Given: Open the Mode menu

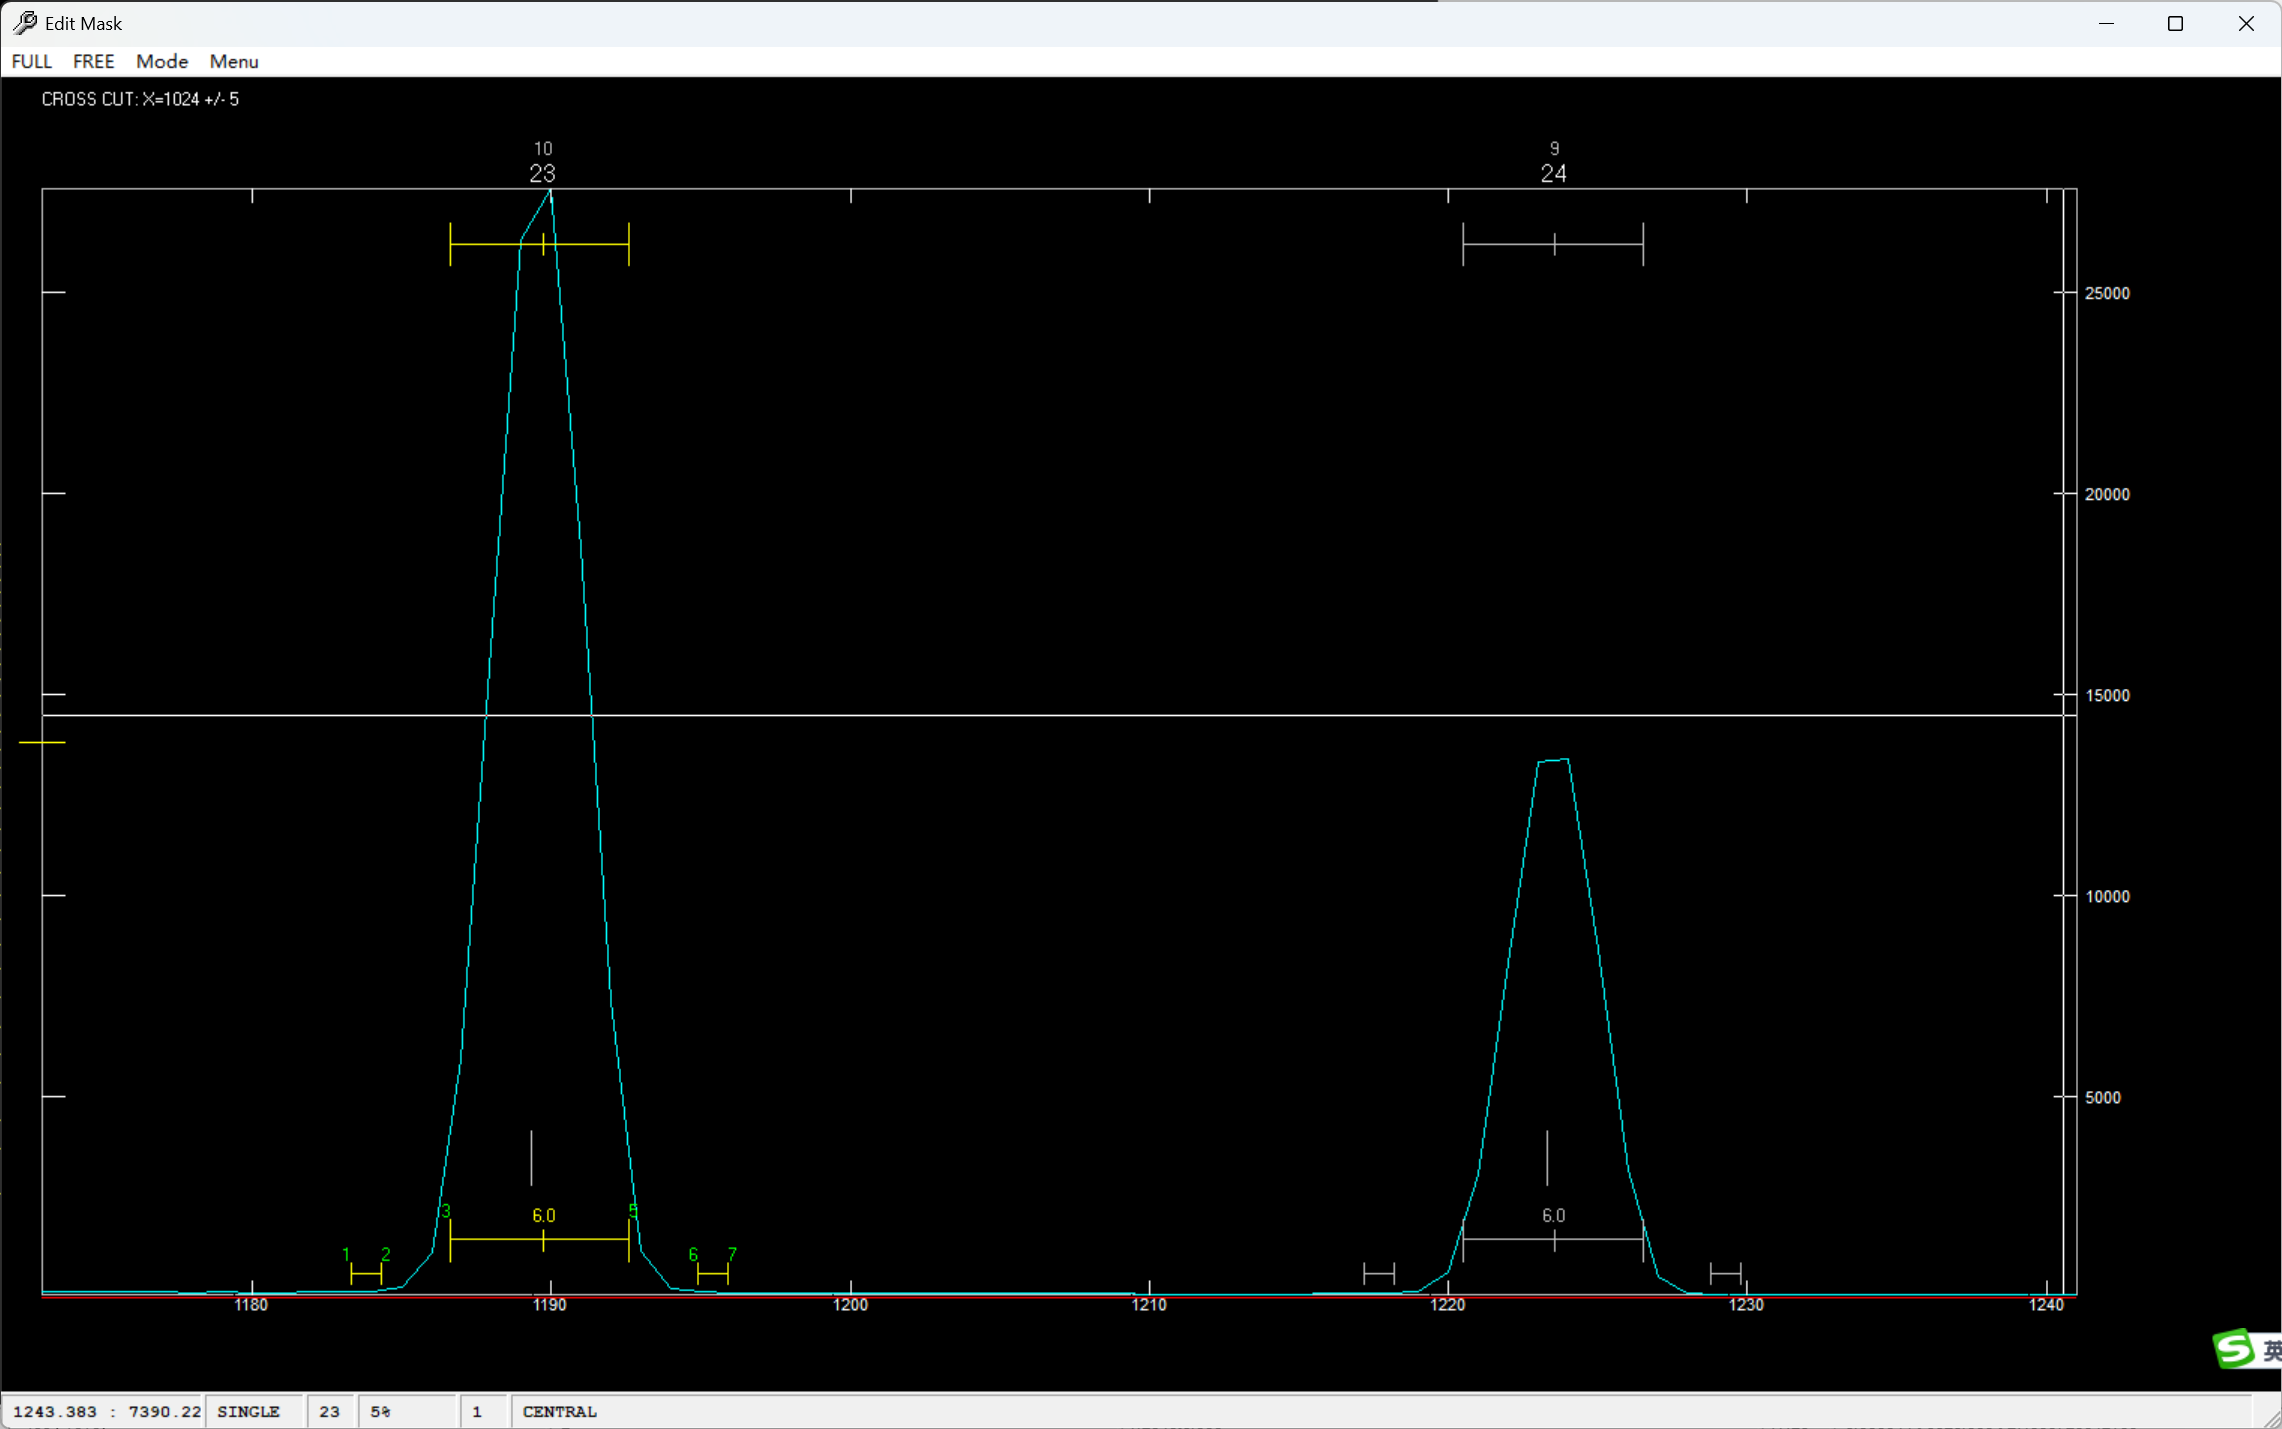Looking at the screenshot, I should click(161, 61).
